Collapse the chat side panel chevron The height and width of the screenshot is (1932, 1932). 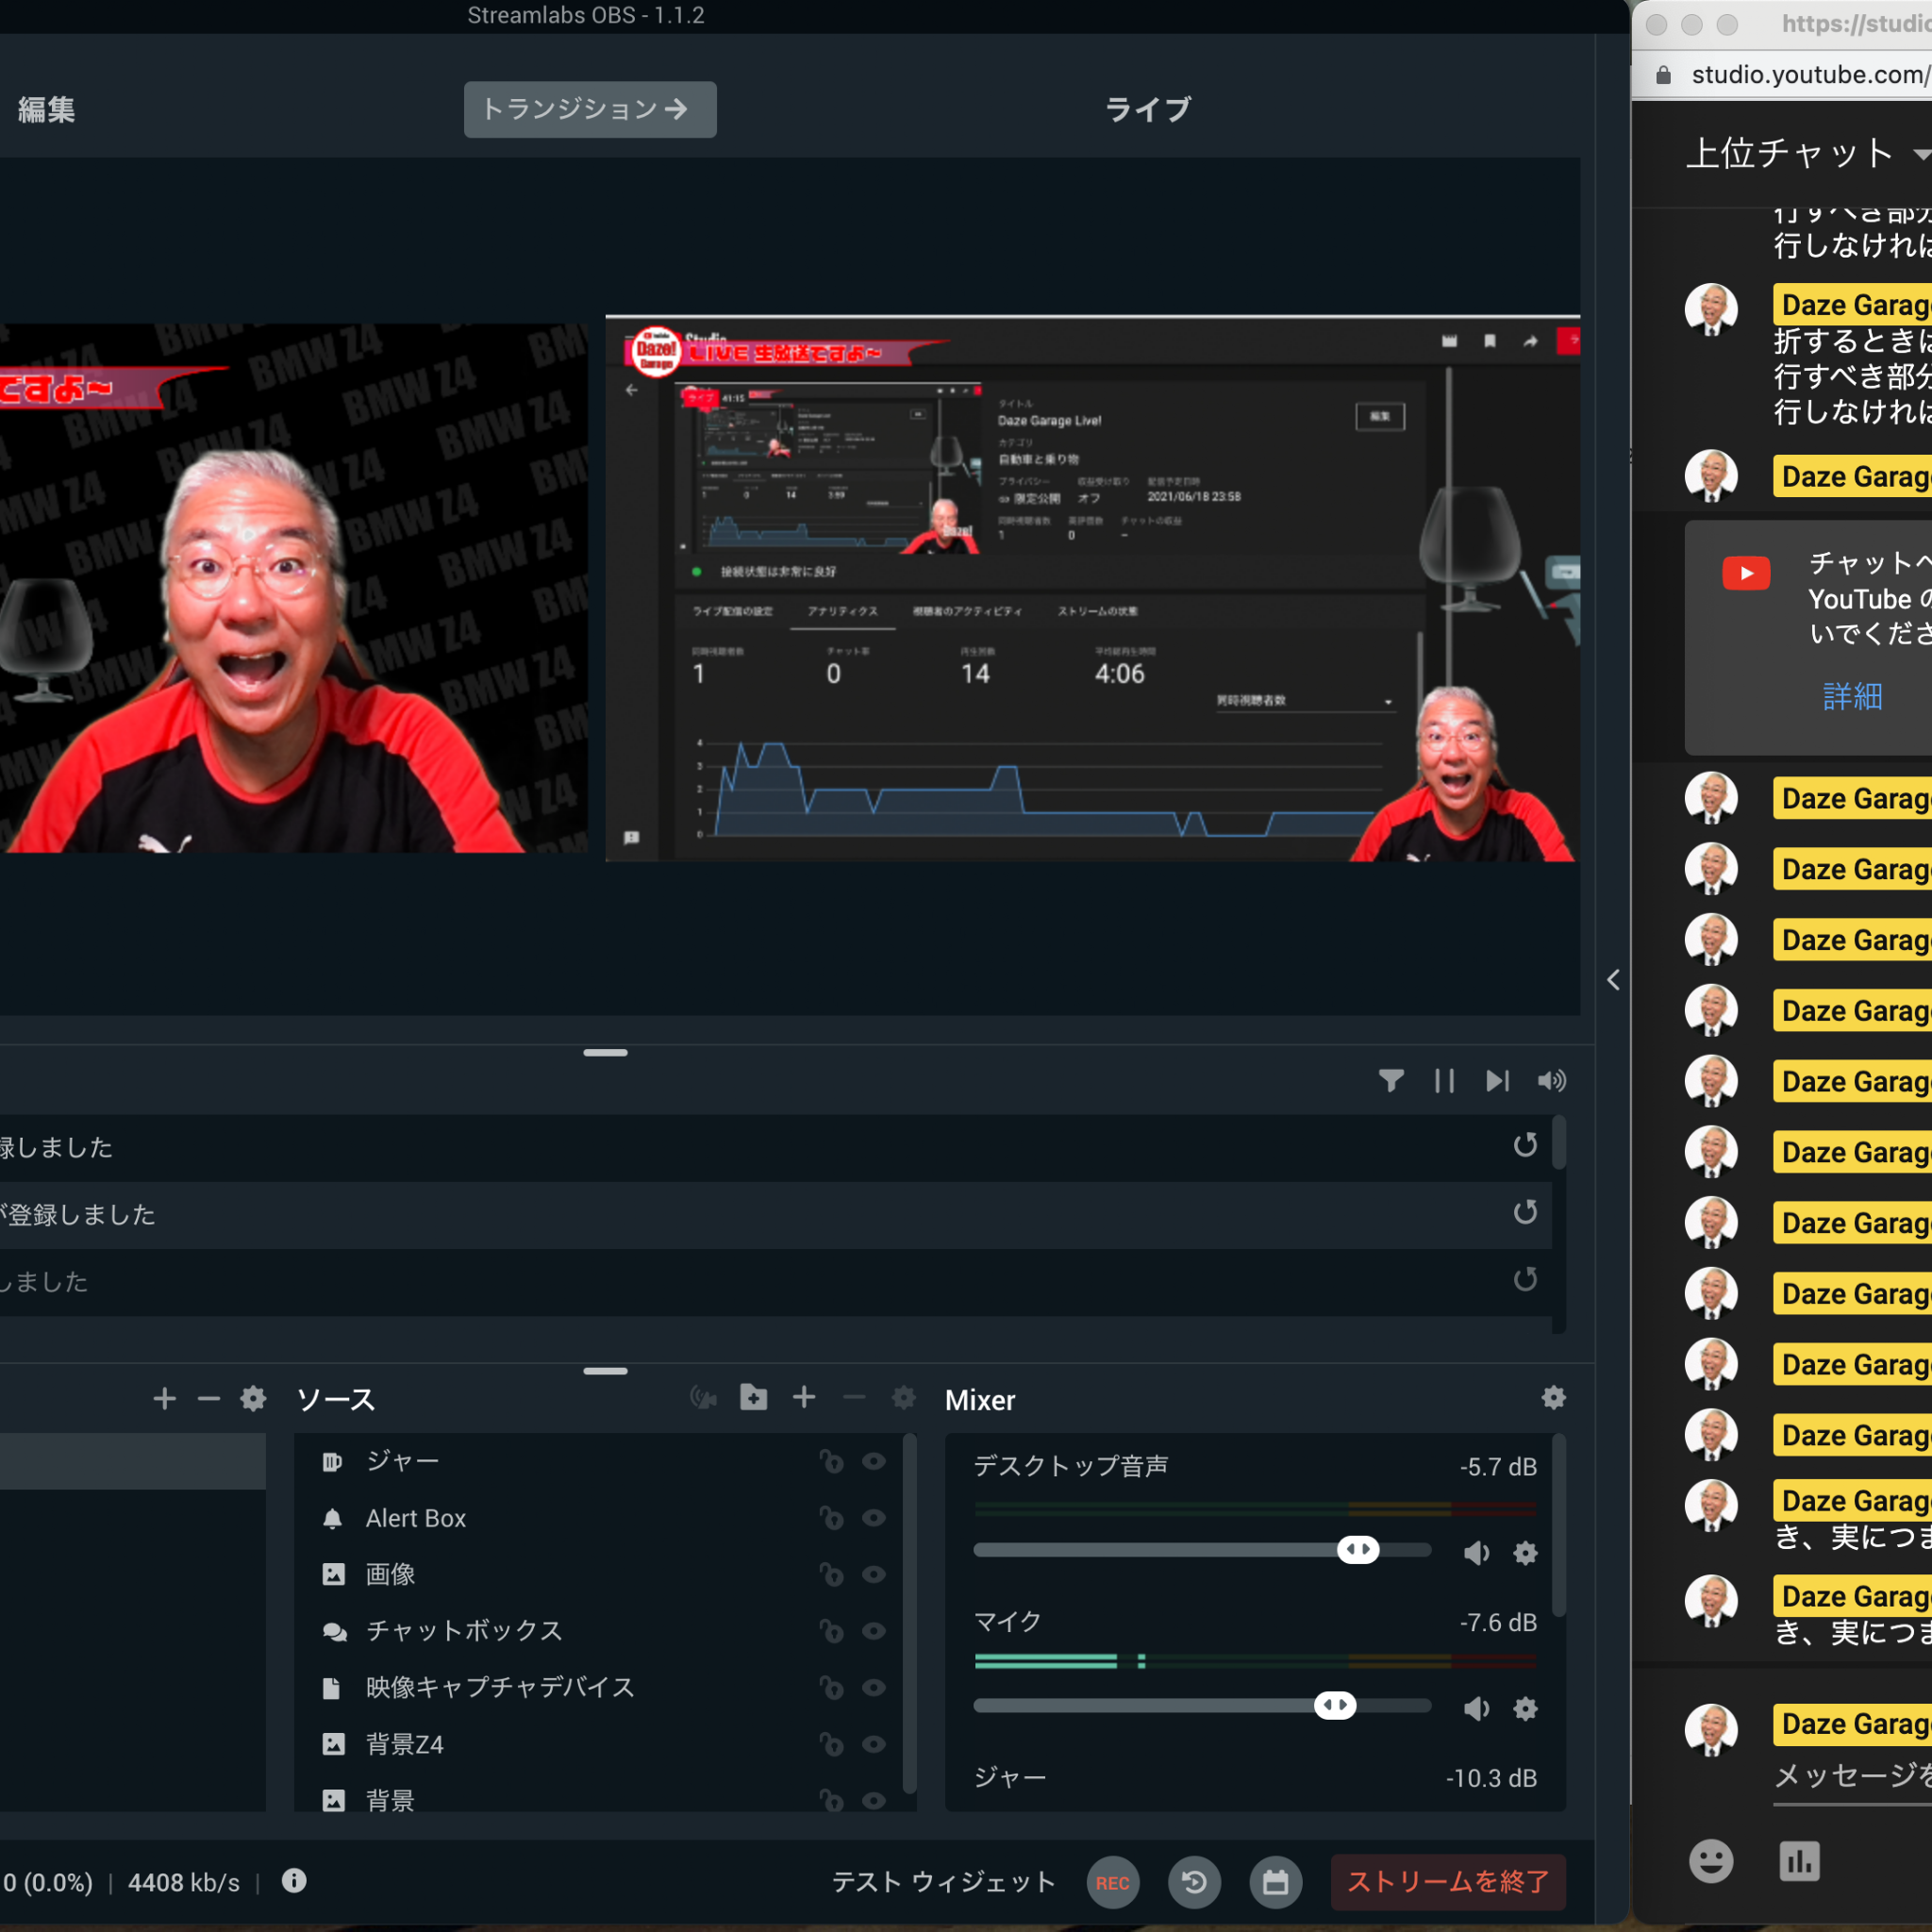pyautogui.click(x=1613, y=980)
